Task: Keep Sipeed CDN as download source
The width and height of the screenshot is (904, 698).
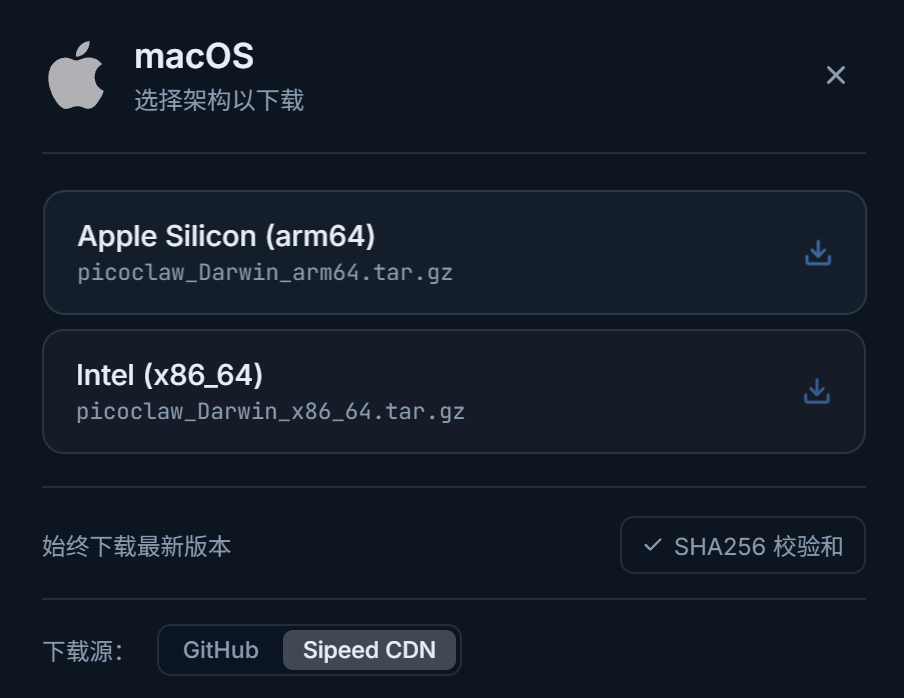Action: point(370,650)
